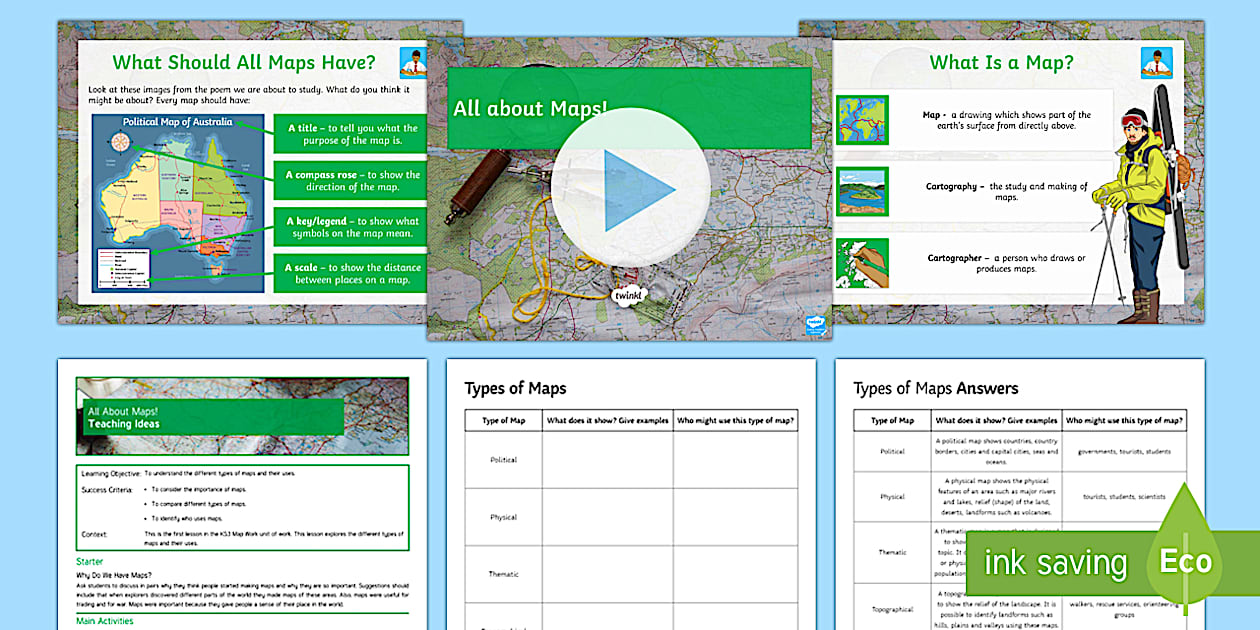Switch to the Types of Maps Answers sheet
1260x630 pixels.
936,388
